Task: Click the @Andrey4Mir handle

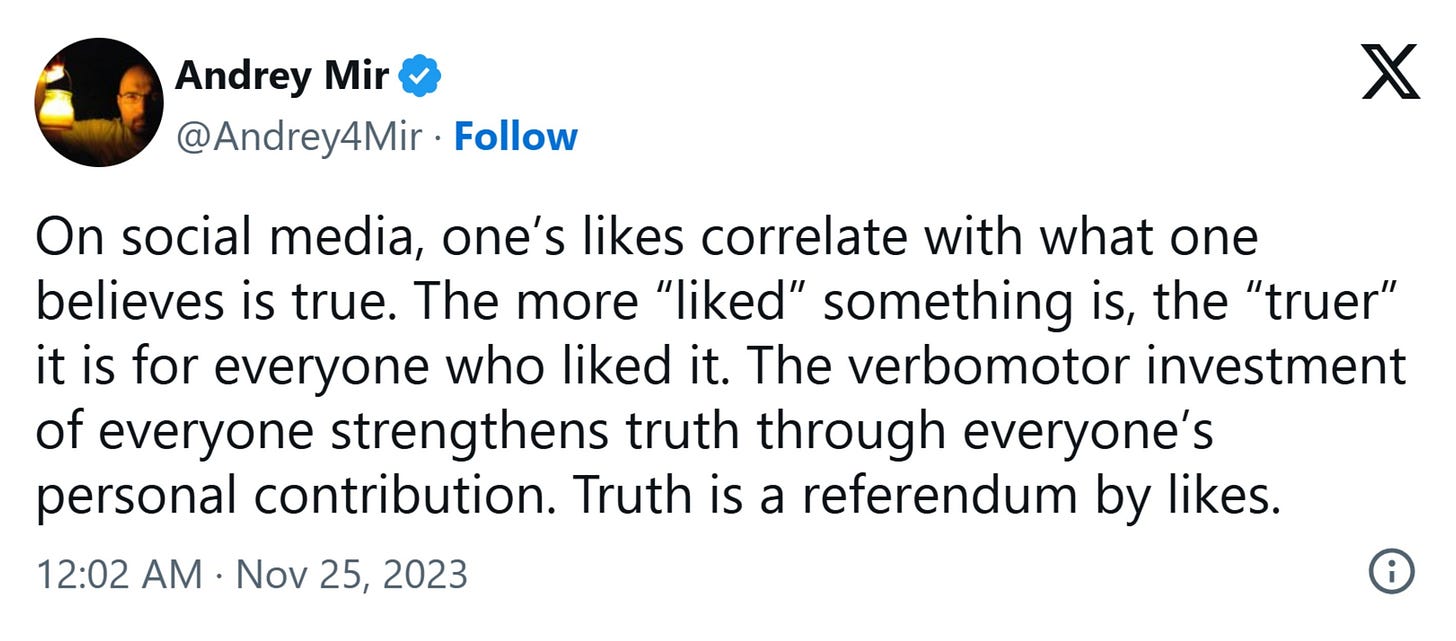Action: (x=298, y=137)
